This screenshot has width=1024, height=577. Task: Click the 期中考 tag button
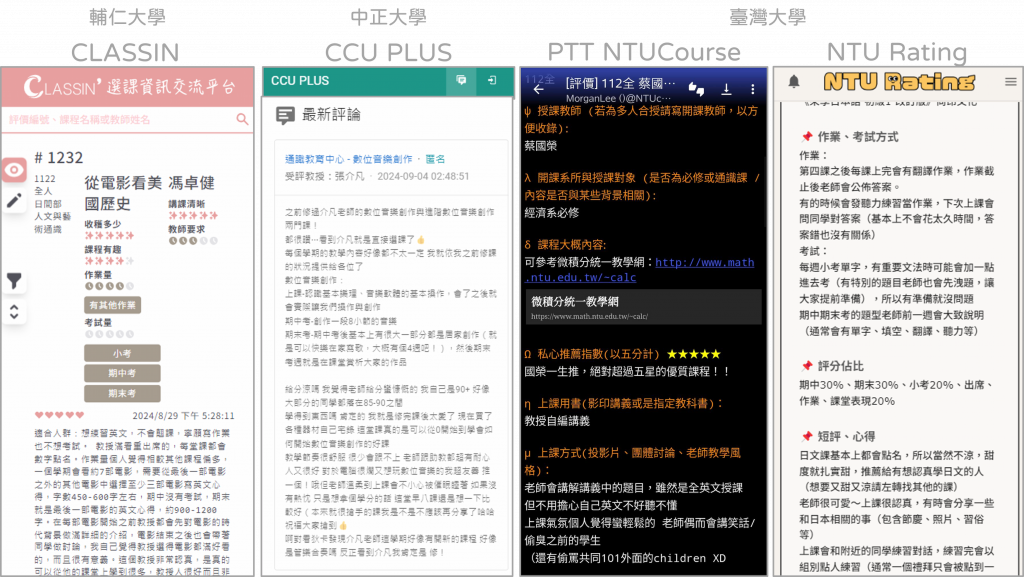pyautogui.click(x=122, y=373)
